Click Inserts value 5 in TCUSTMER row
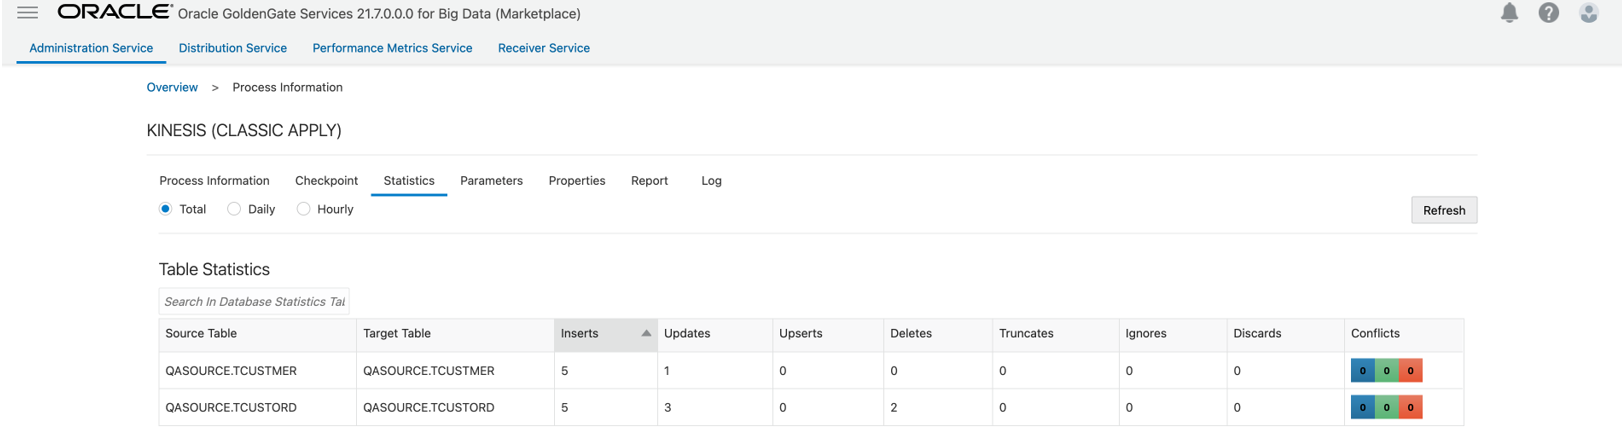Image resolution: width=1622 pixels, height=428 pixels. [x=565, y=371]
